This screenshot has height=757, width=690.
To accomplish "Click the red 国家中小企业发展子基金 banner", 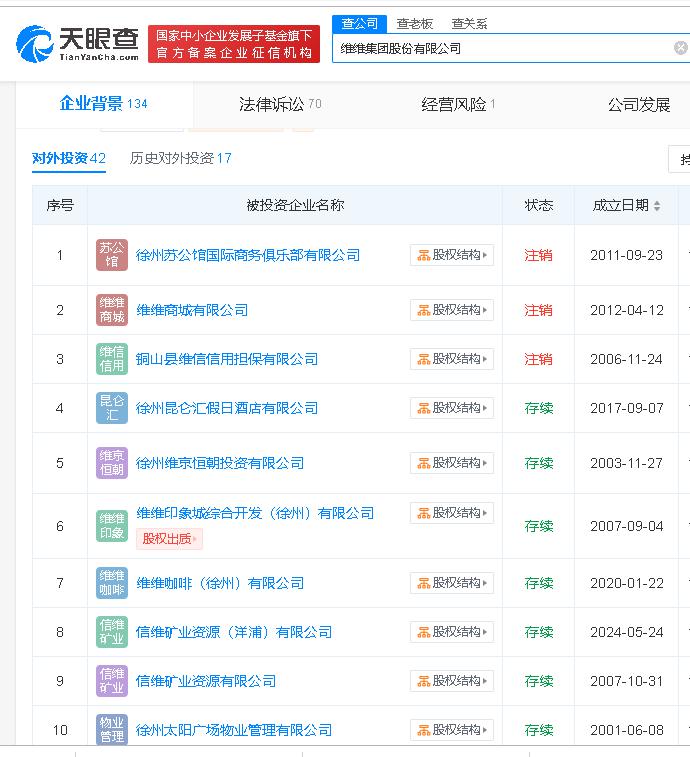I will coord(234,44).
